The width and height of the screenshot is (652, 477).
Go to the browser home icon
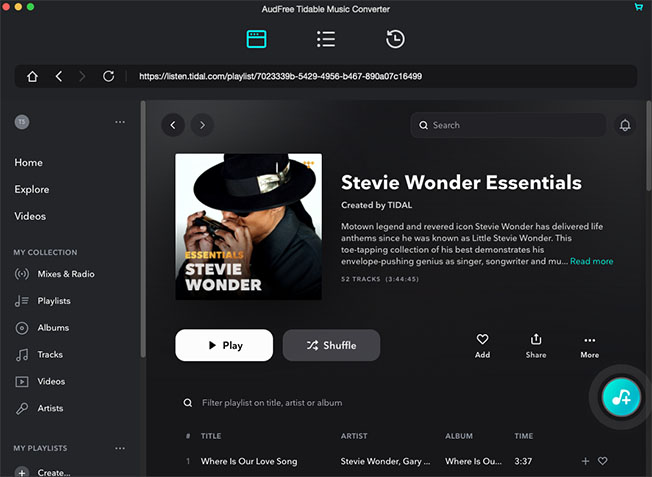pos(32,77)
